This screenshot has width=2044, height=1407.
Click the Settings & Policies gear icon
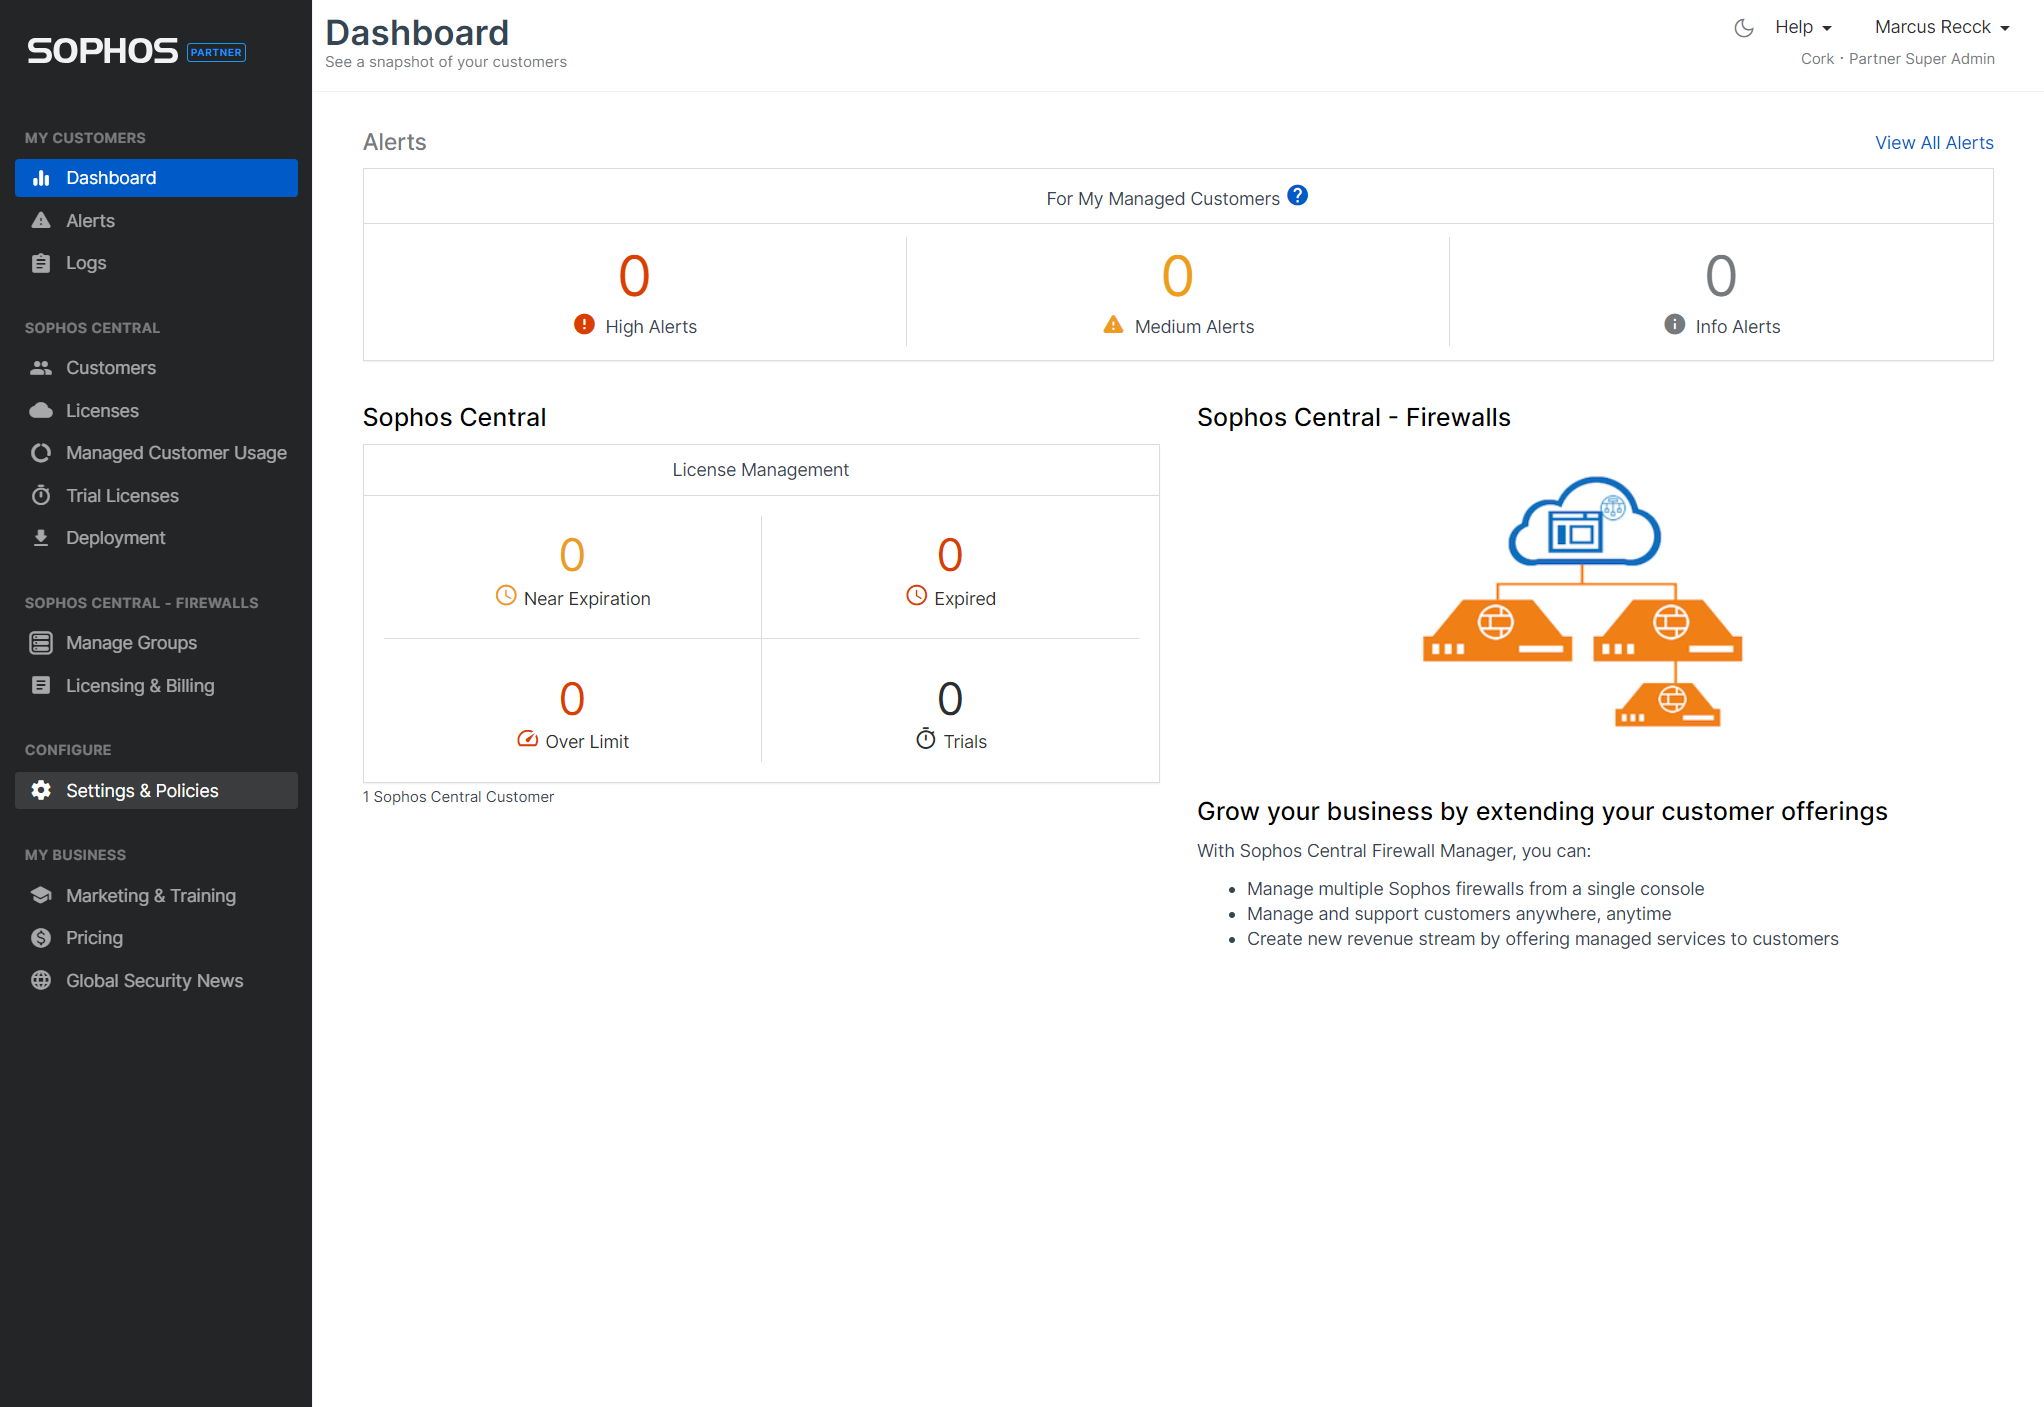(x=41, y=791)
